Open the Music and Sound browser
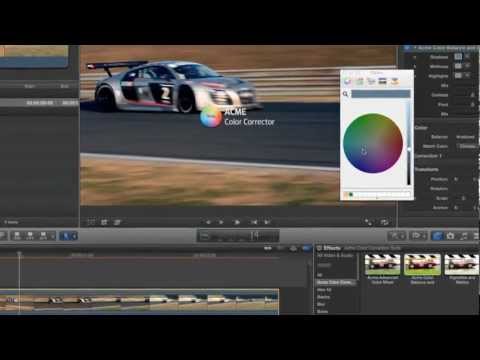480x360 pixels. pos(464,236)
